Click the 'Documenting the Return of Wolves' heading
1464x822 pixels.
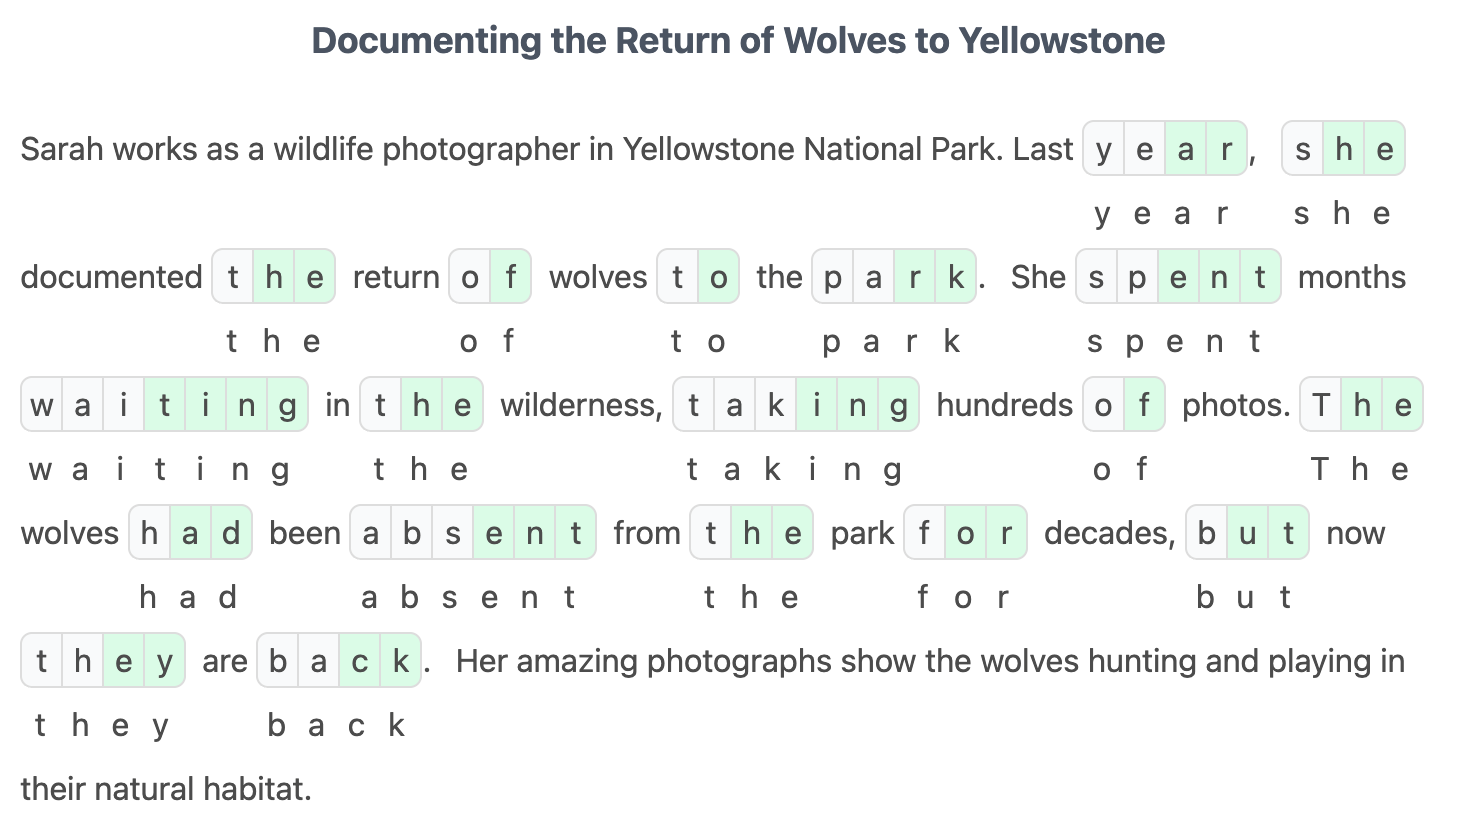coord(738,41)
